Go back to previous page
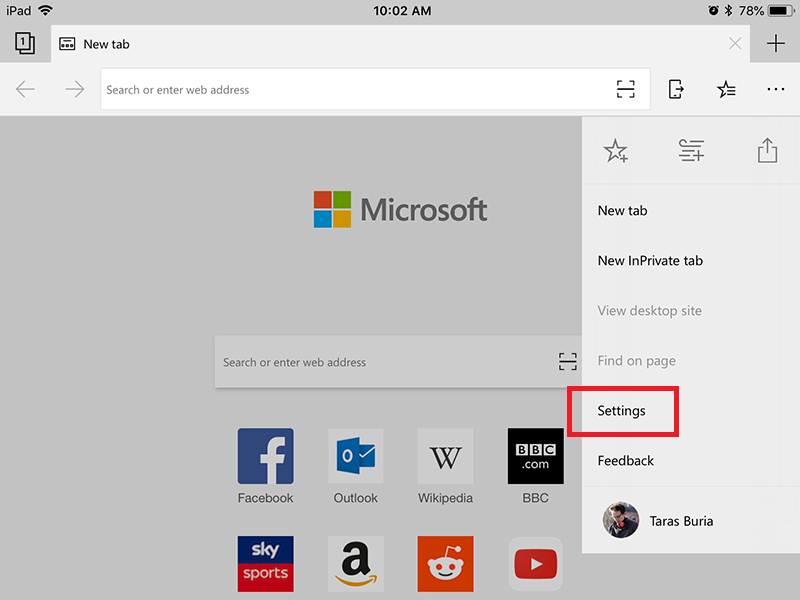800x600 pixels. coord(25,89)
